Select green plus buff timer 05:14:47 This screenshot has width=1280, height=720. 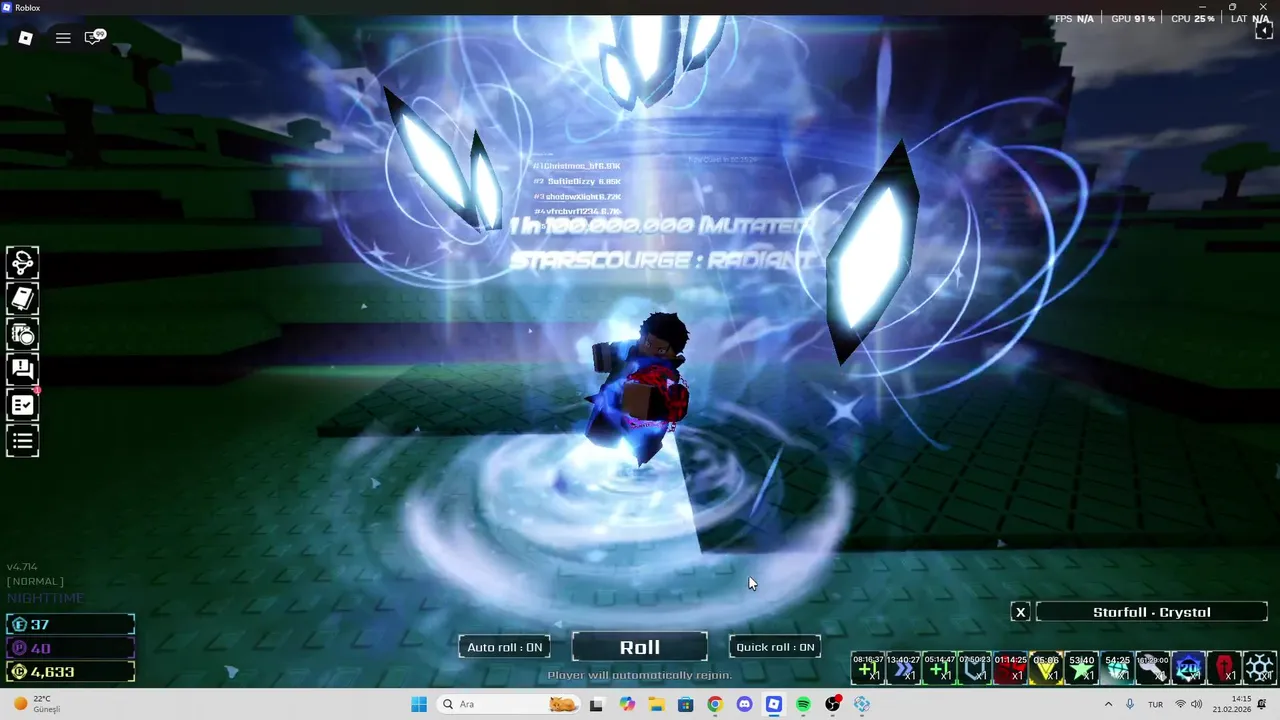939,667
